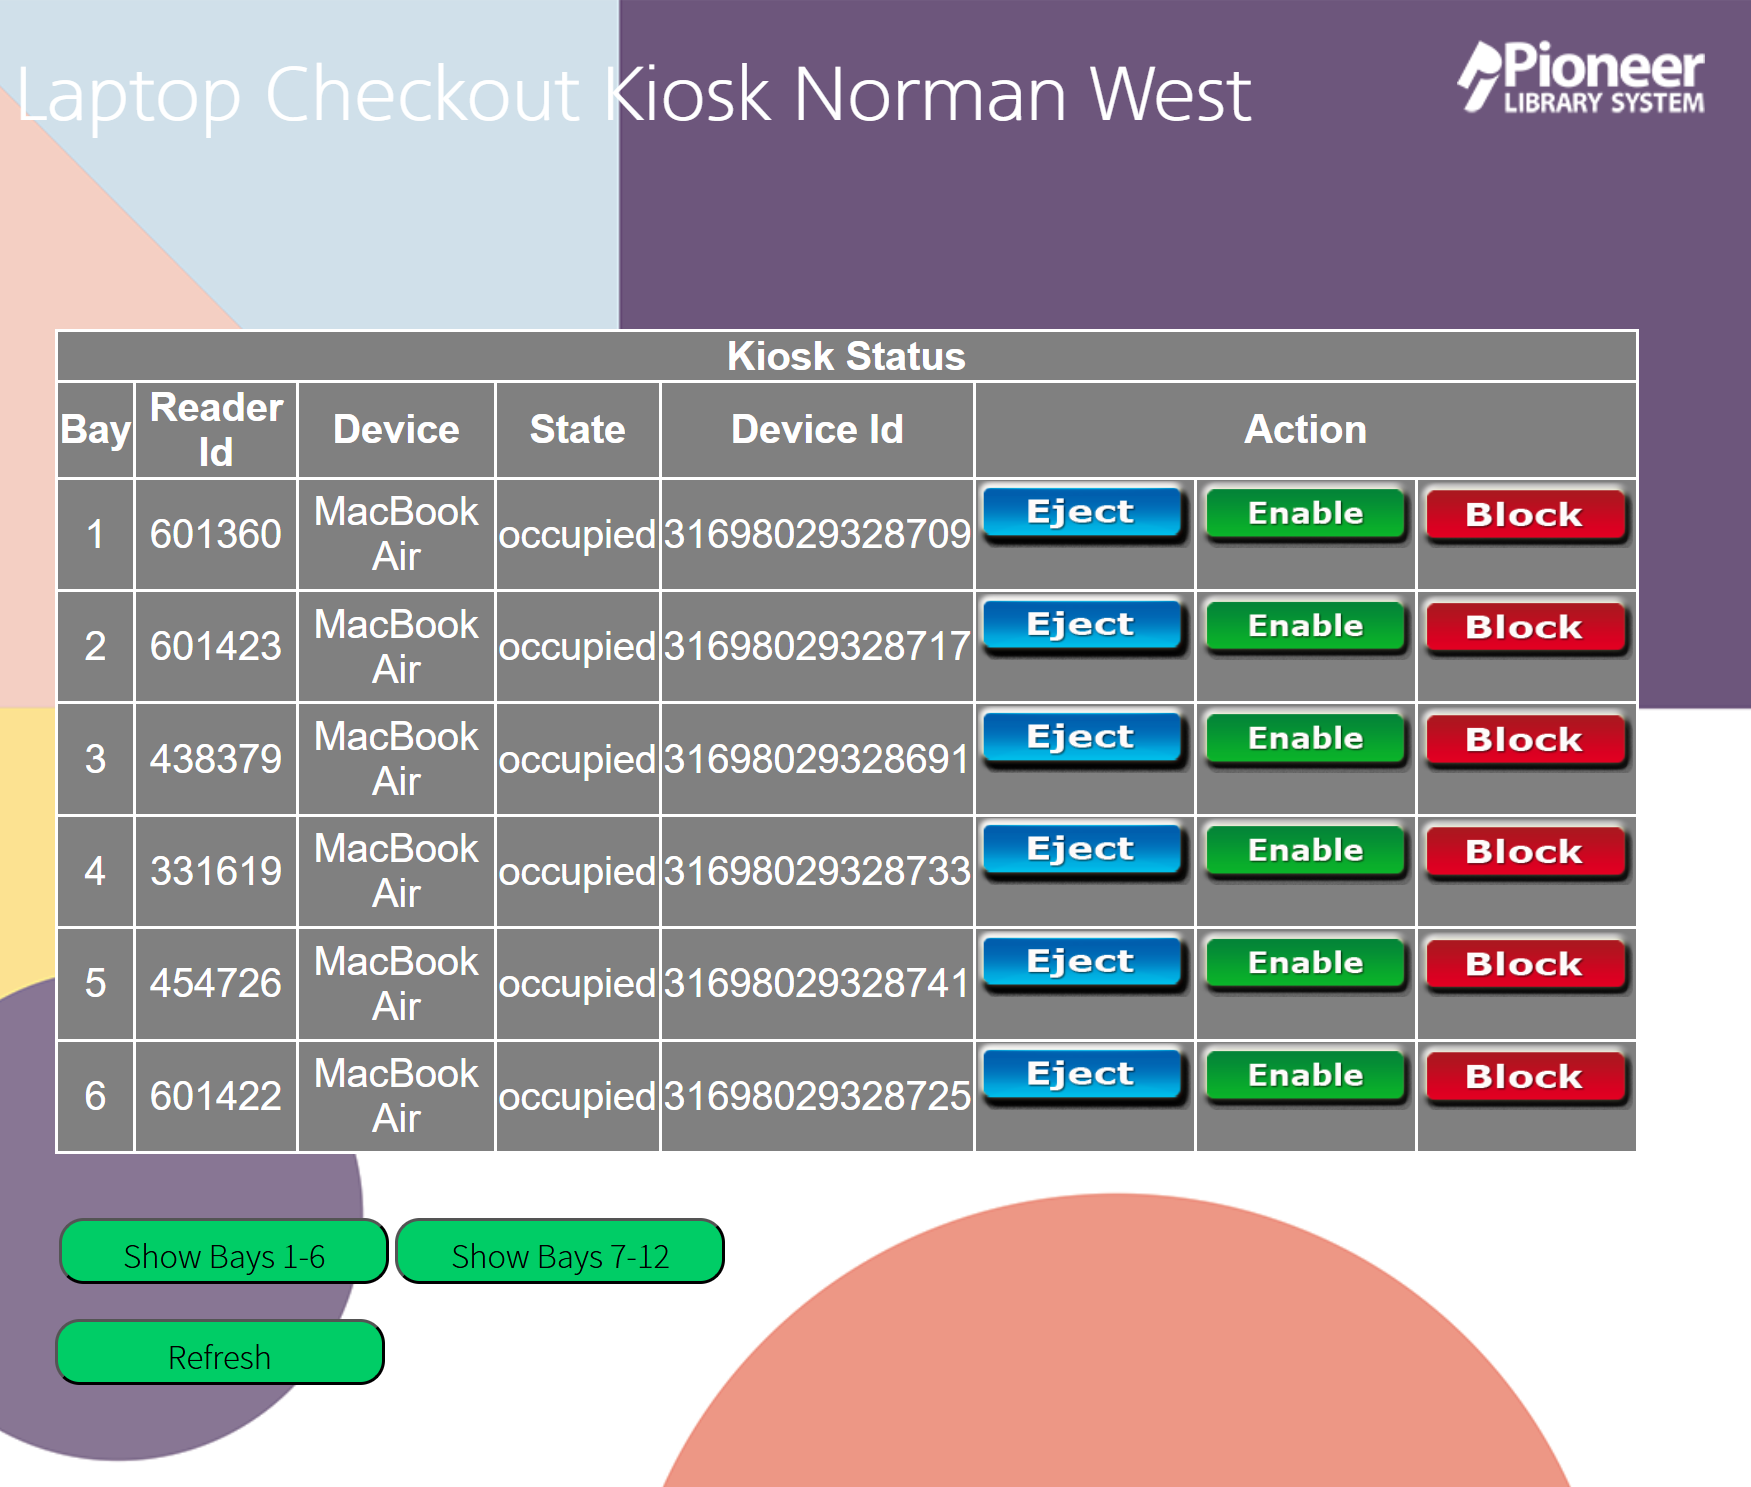Enable bay 6 device

coord(1305,1076)
